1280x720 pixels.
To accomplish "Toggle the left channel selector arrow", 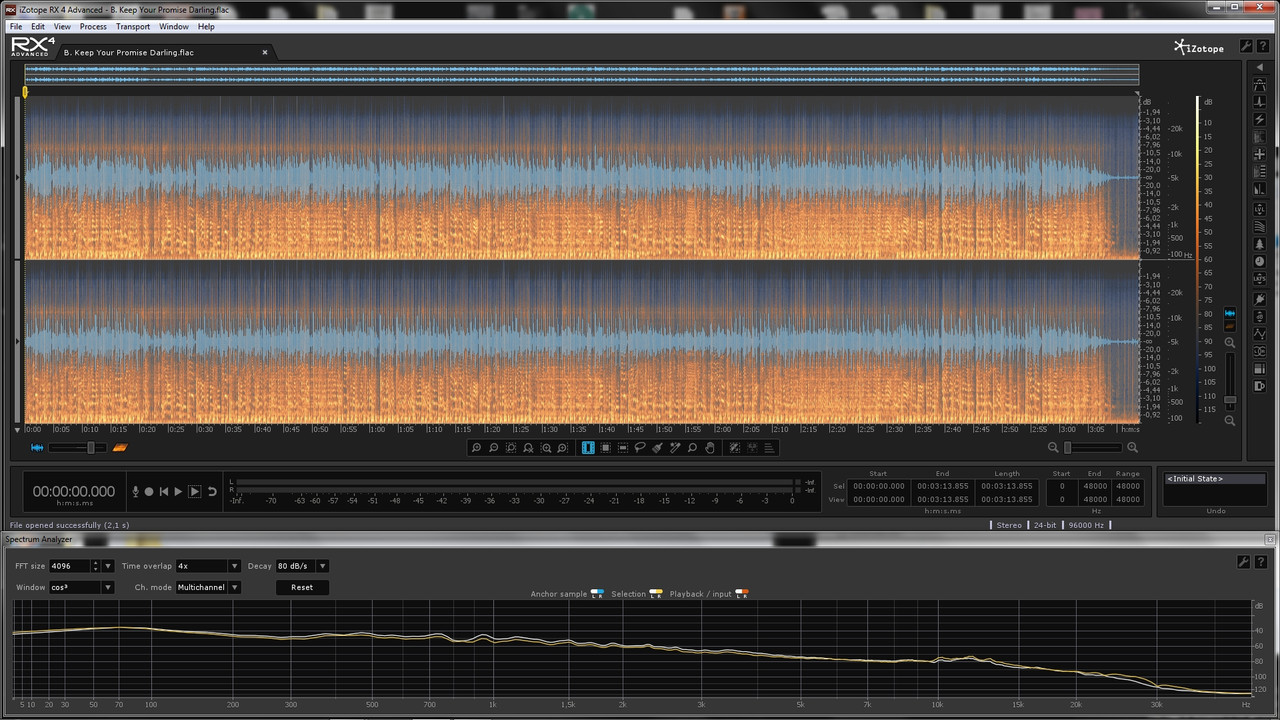I will [x=18, y=177].
